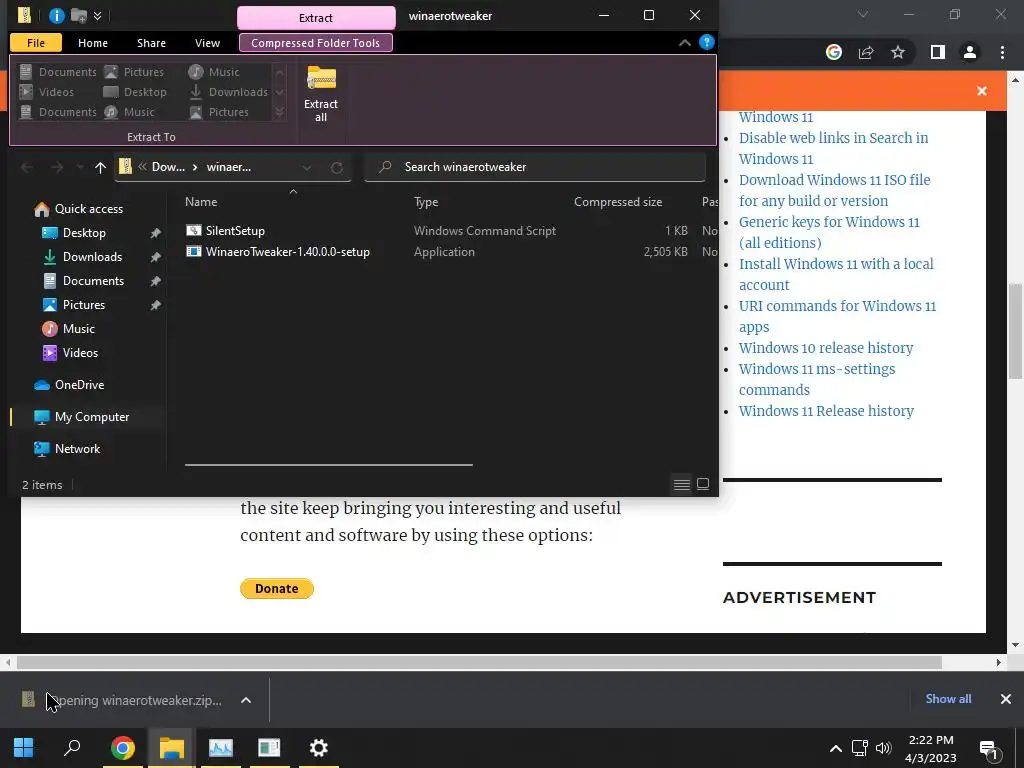Open the File ribbon tab
Viewport: 1024px width, 768px height.
pyautogui.click(x=36, y=43)
